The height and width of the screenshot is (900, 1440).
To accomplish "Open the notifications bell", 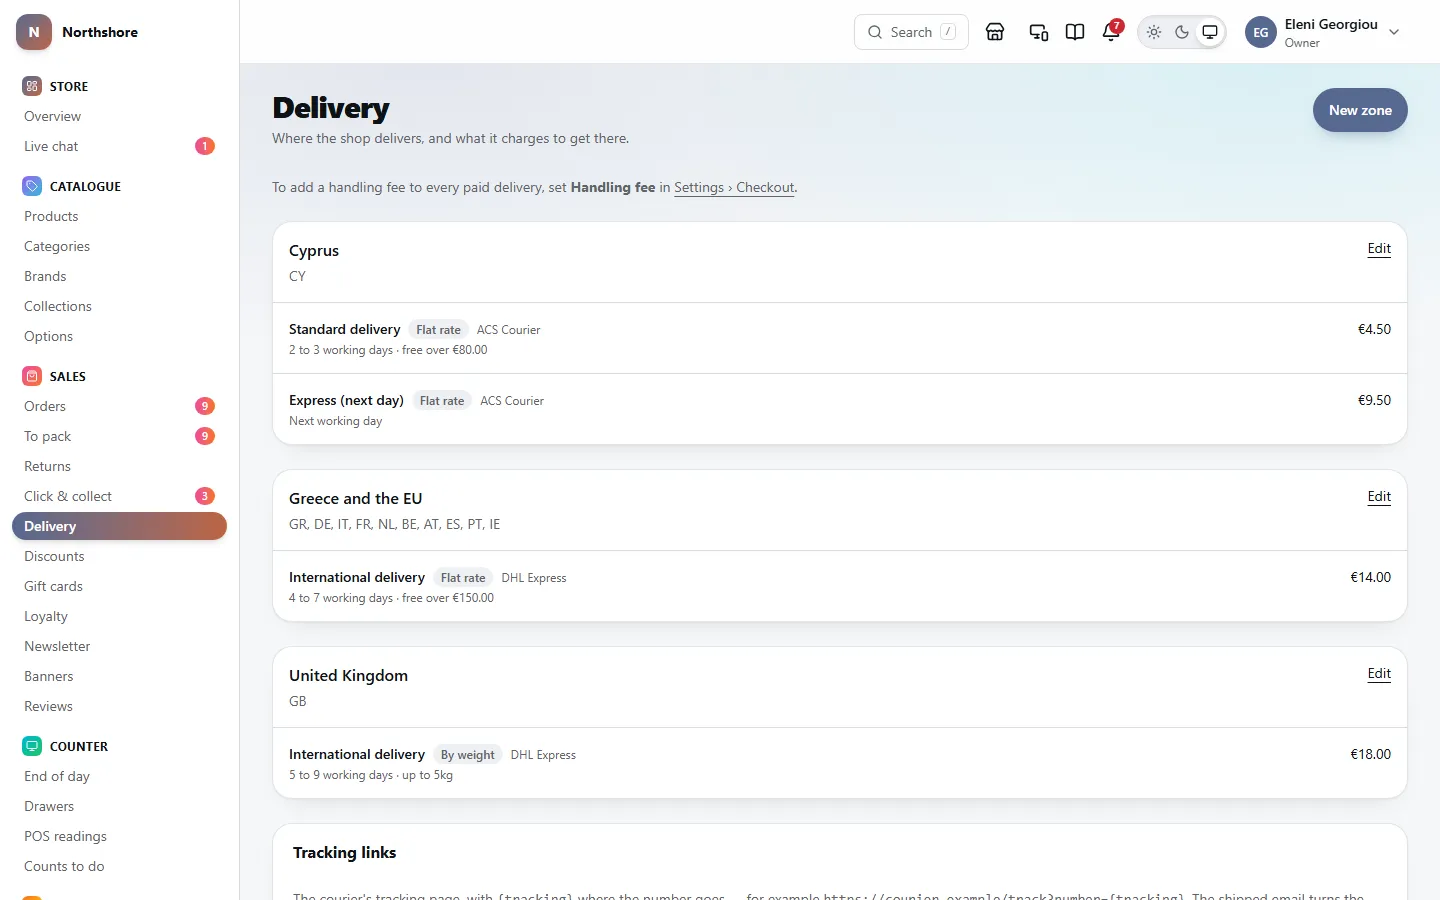I will tap(1111, 32).
